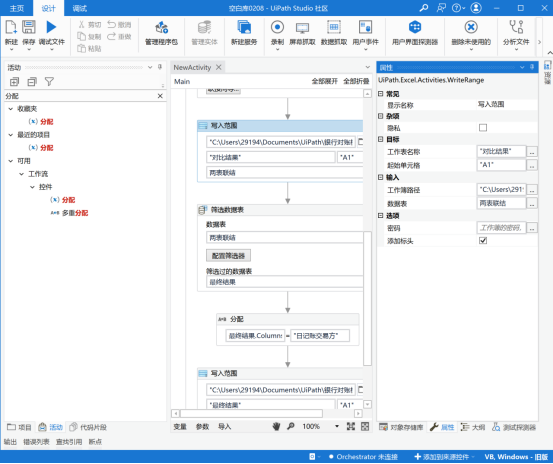Collapse the 可用 tree node
The image size is (553, 464).
pos(11,161)
